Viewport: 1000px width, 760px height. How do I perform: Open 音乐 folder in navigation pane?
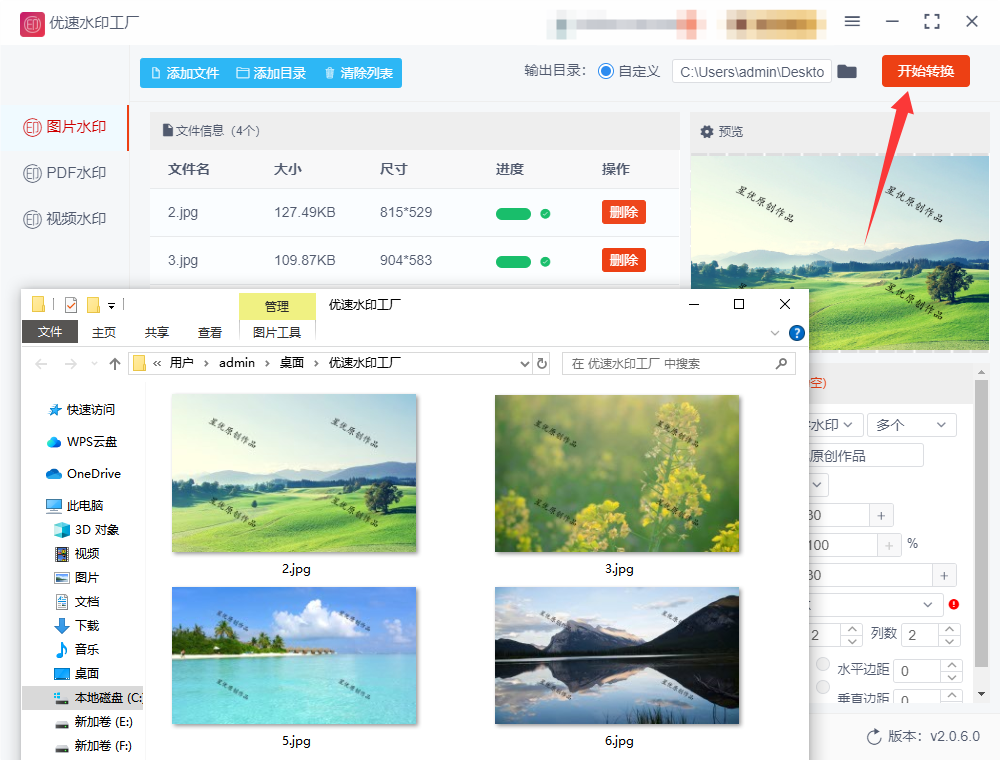coord(77,649)
